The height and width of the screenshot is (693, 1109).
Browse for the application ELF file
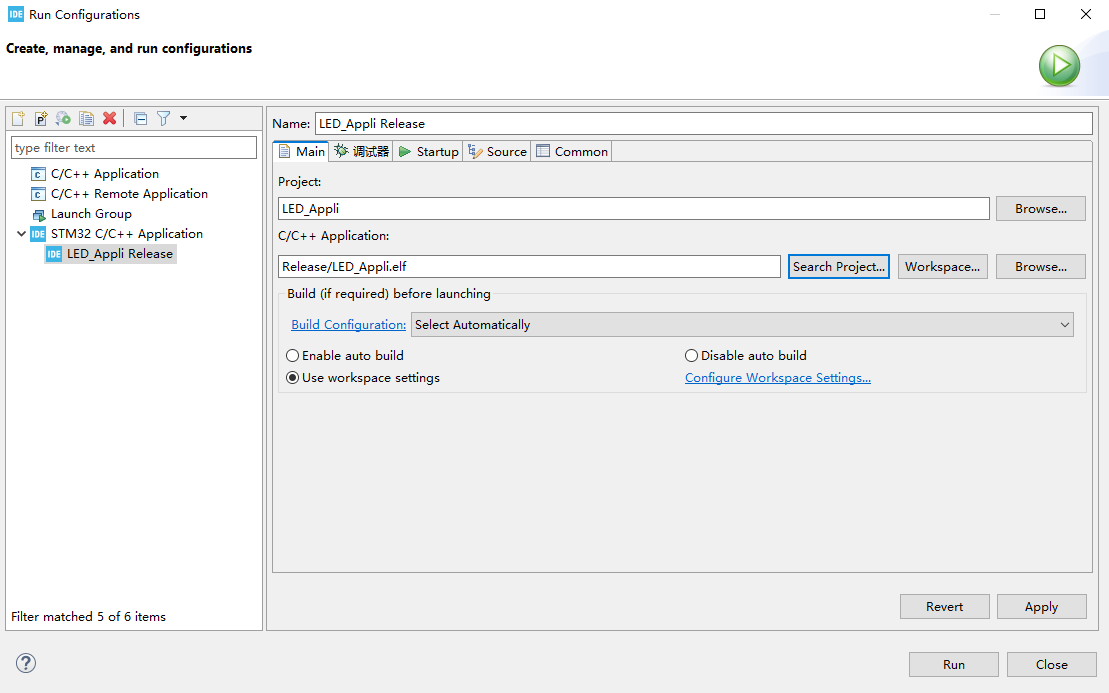1040,267
